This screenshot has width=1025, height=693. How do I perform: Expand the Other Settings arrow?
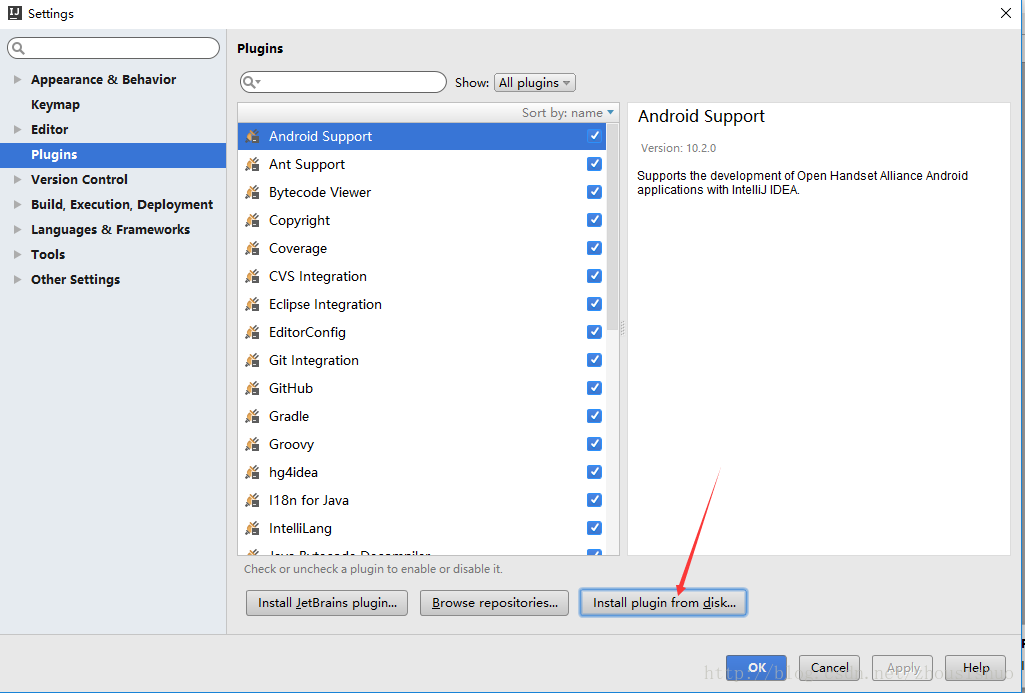pos(18,279)
